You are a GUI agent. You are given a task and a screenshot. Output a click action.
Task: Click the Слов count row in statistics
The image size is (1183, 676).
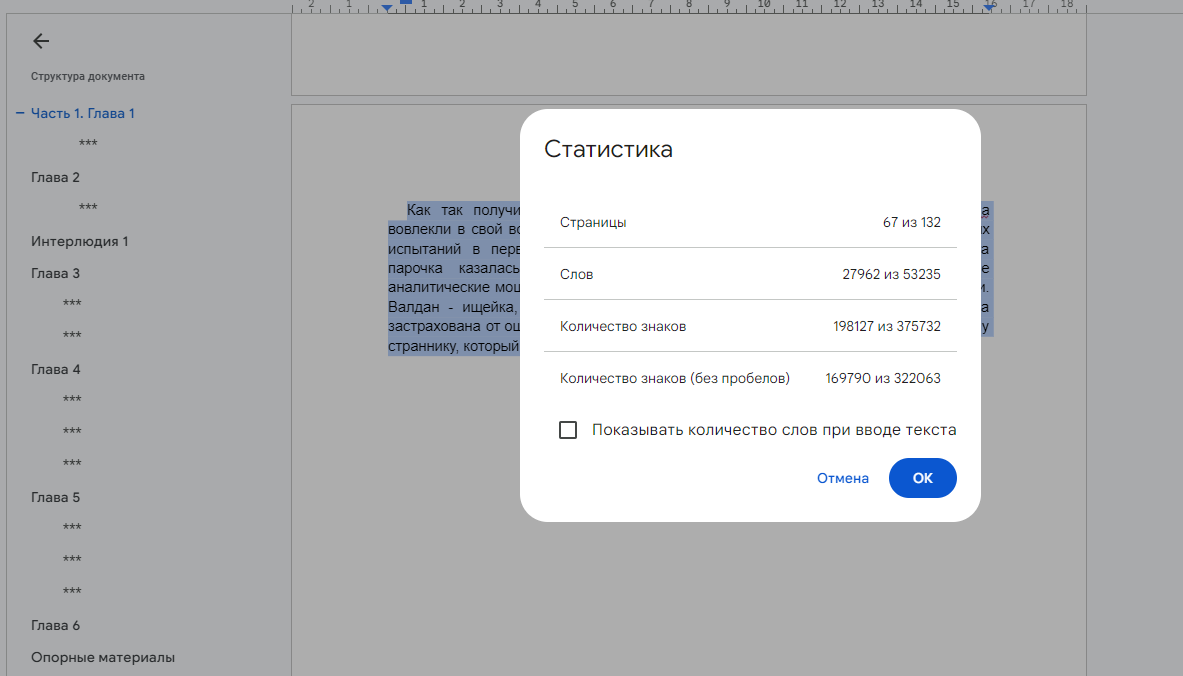[750, 274]
